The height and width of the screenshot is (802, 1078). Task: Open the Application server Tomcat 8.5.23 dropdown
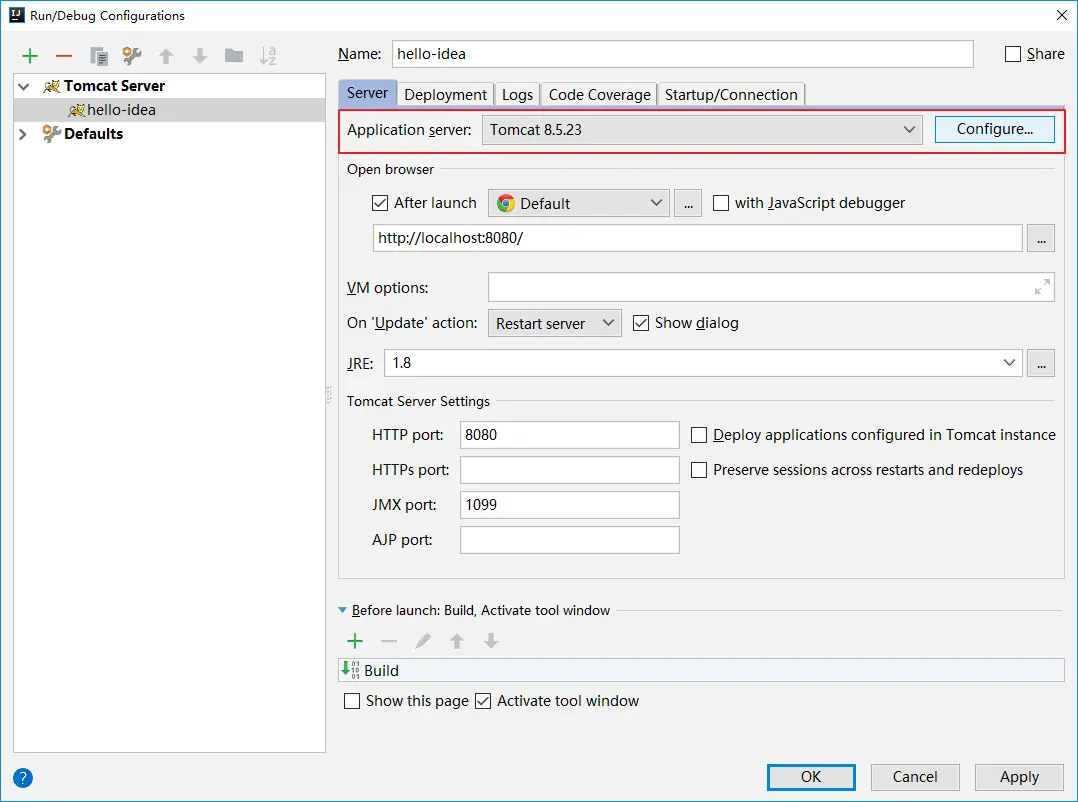point(703,130)
